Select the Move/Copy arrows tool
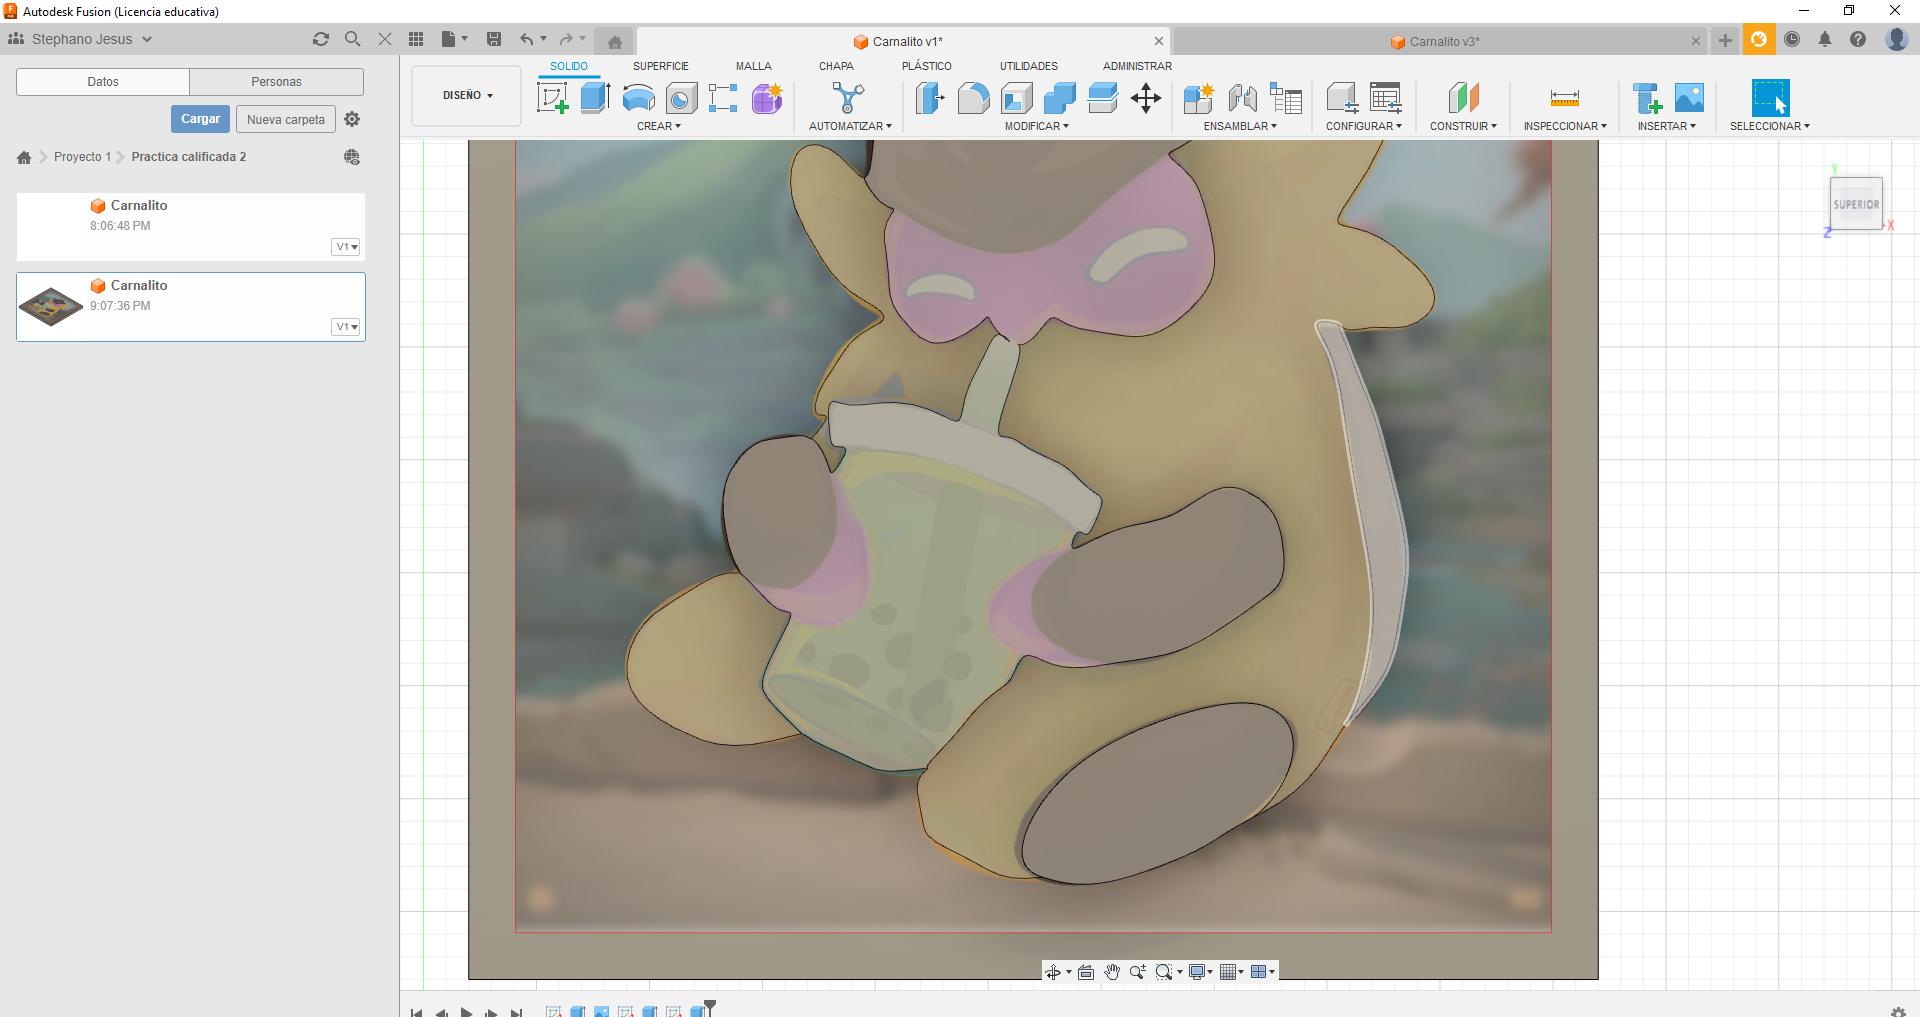Image resolution: width=1920 pixels, height=1017 pixels. (1146, 98)
